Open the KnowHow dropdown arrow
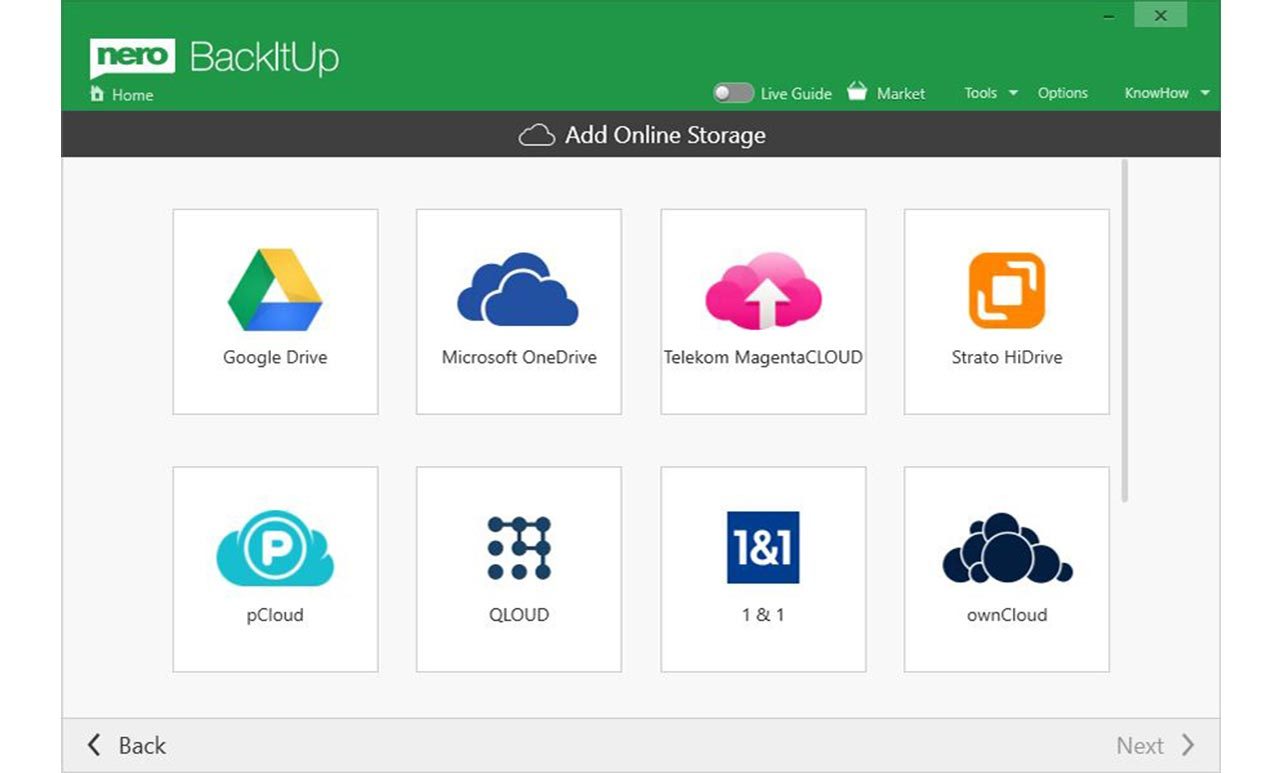 (1205, 93)
